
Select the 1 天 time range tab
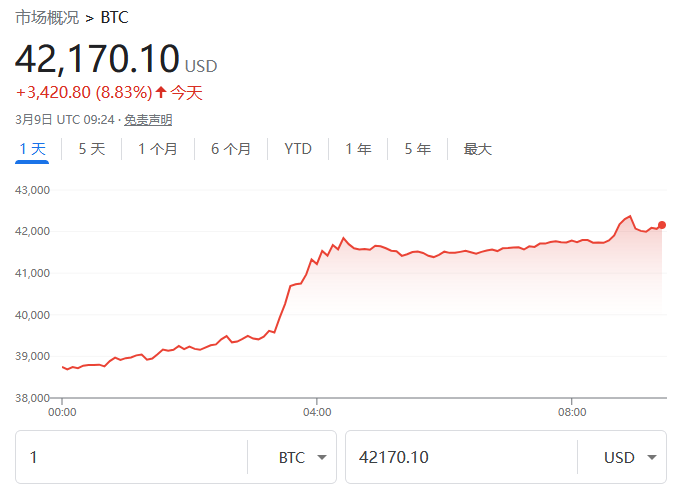point(33,149)
